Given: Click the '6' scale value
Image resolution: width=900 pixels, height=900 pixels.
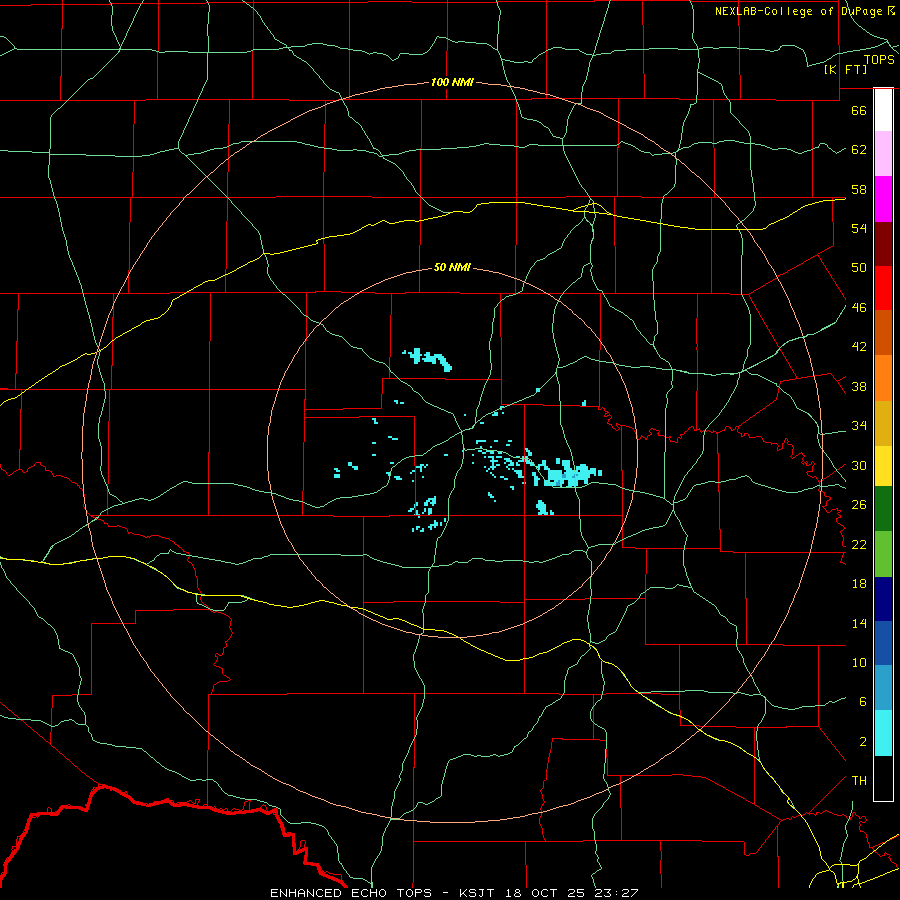Looking at the screenshot, I should (x=863, y=702).
